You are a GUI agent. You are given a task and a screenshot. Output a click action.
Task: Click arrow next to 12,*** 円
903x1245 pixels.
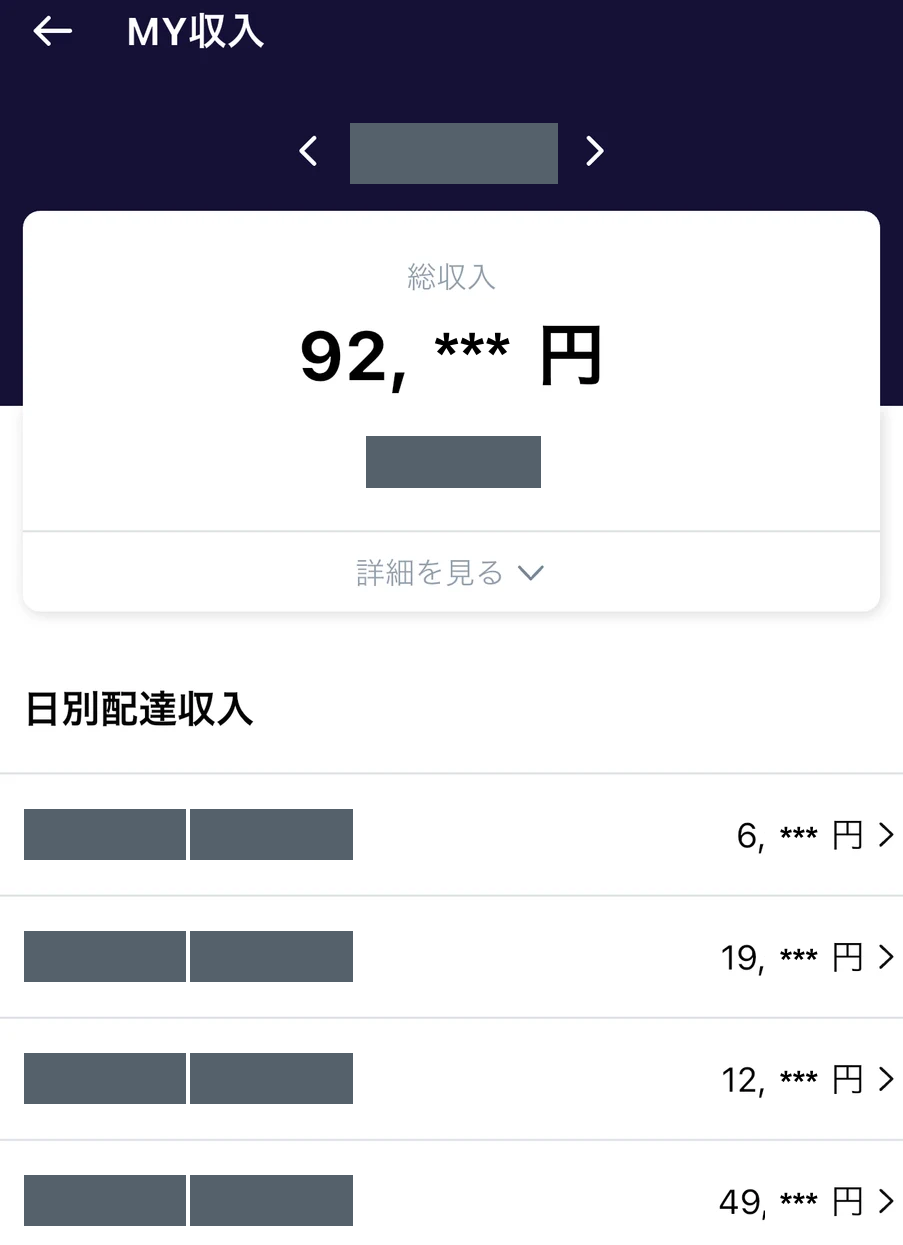click(885, 1080)
